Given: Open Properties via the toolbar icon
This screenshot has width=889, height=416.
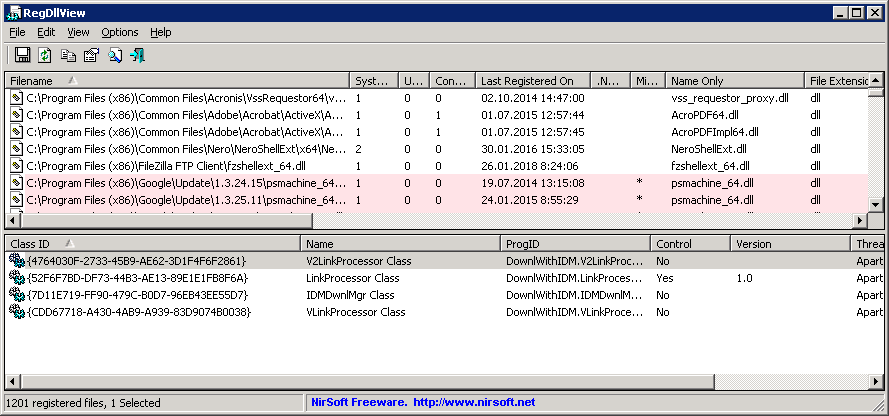Looking at the screenshot, I should tap(91, 55).
